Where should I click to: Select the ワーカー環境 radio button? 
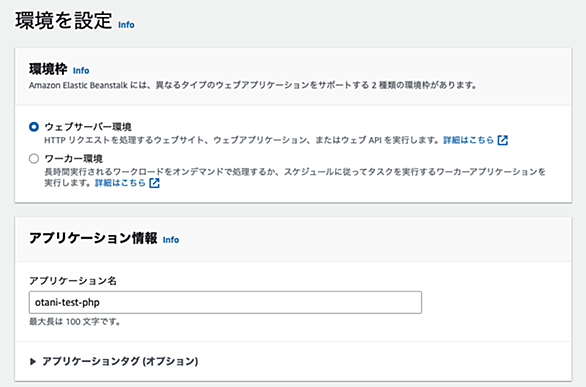34,159
